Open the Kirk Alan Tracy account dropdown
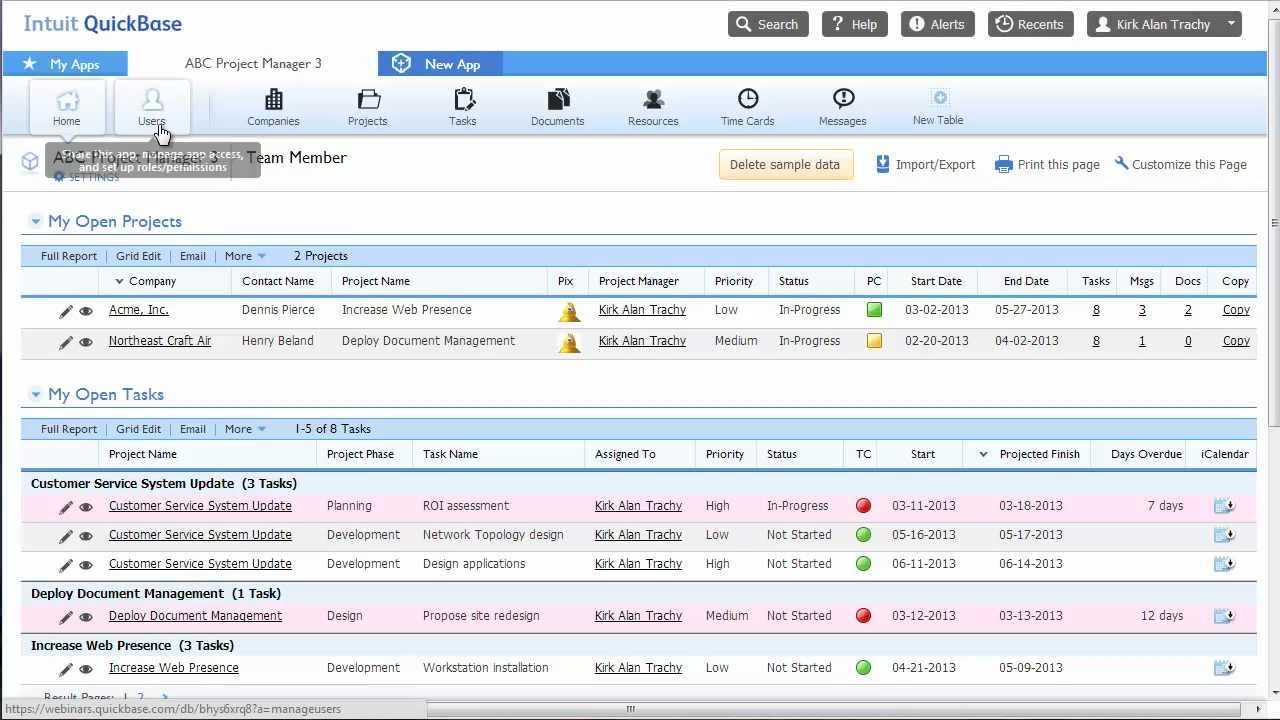1280x720 pixels. pos(1164,24)
